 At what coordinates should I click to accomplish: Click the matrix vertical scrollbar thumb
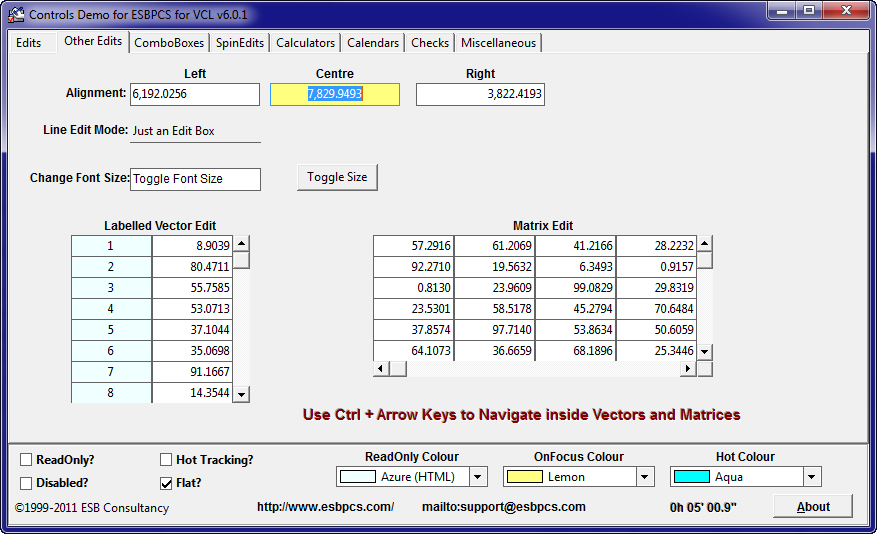(x=705, y=261)
